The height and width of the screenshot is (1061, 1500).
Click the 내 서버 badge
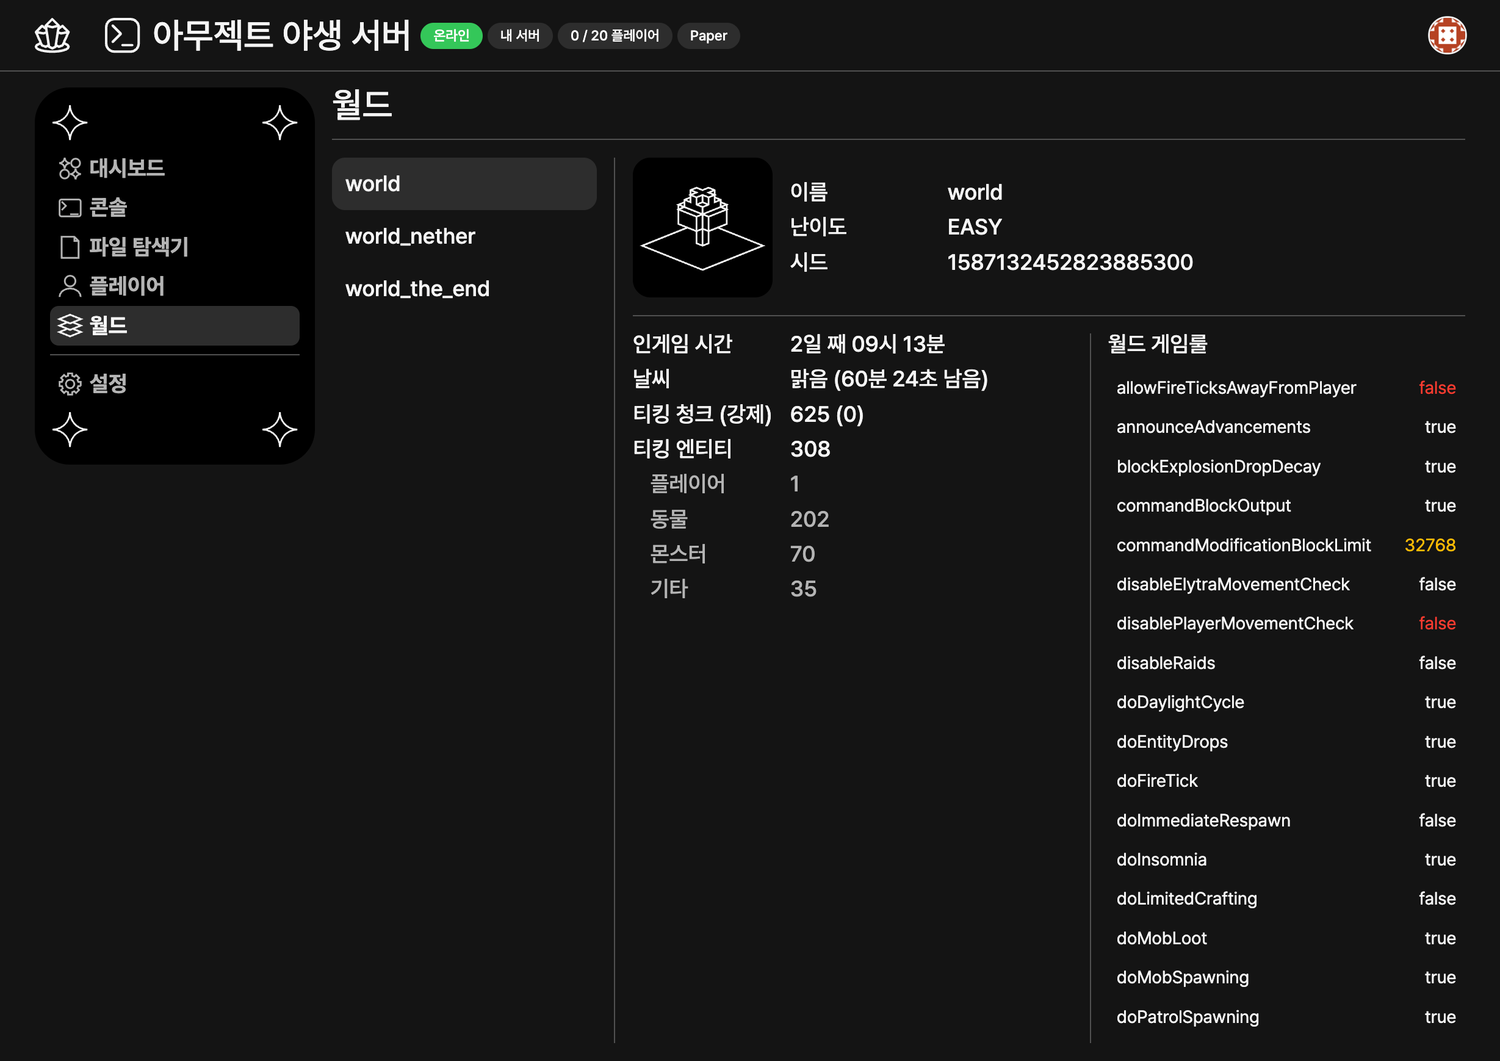pyautogui.click(x=519, y=36)
